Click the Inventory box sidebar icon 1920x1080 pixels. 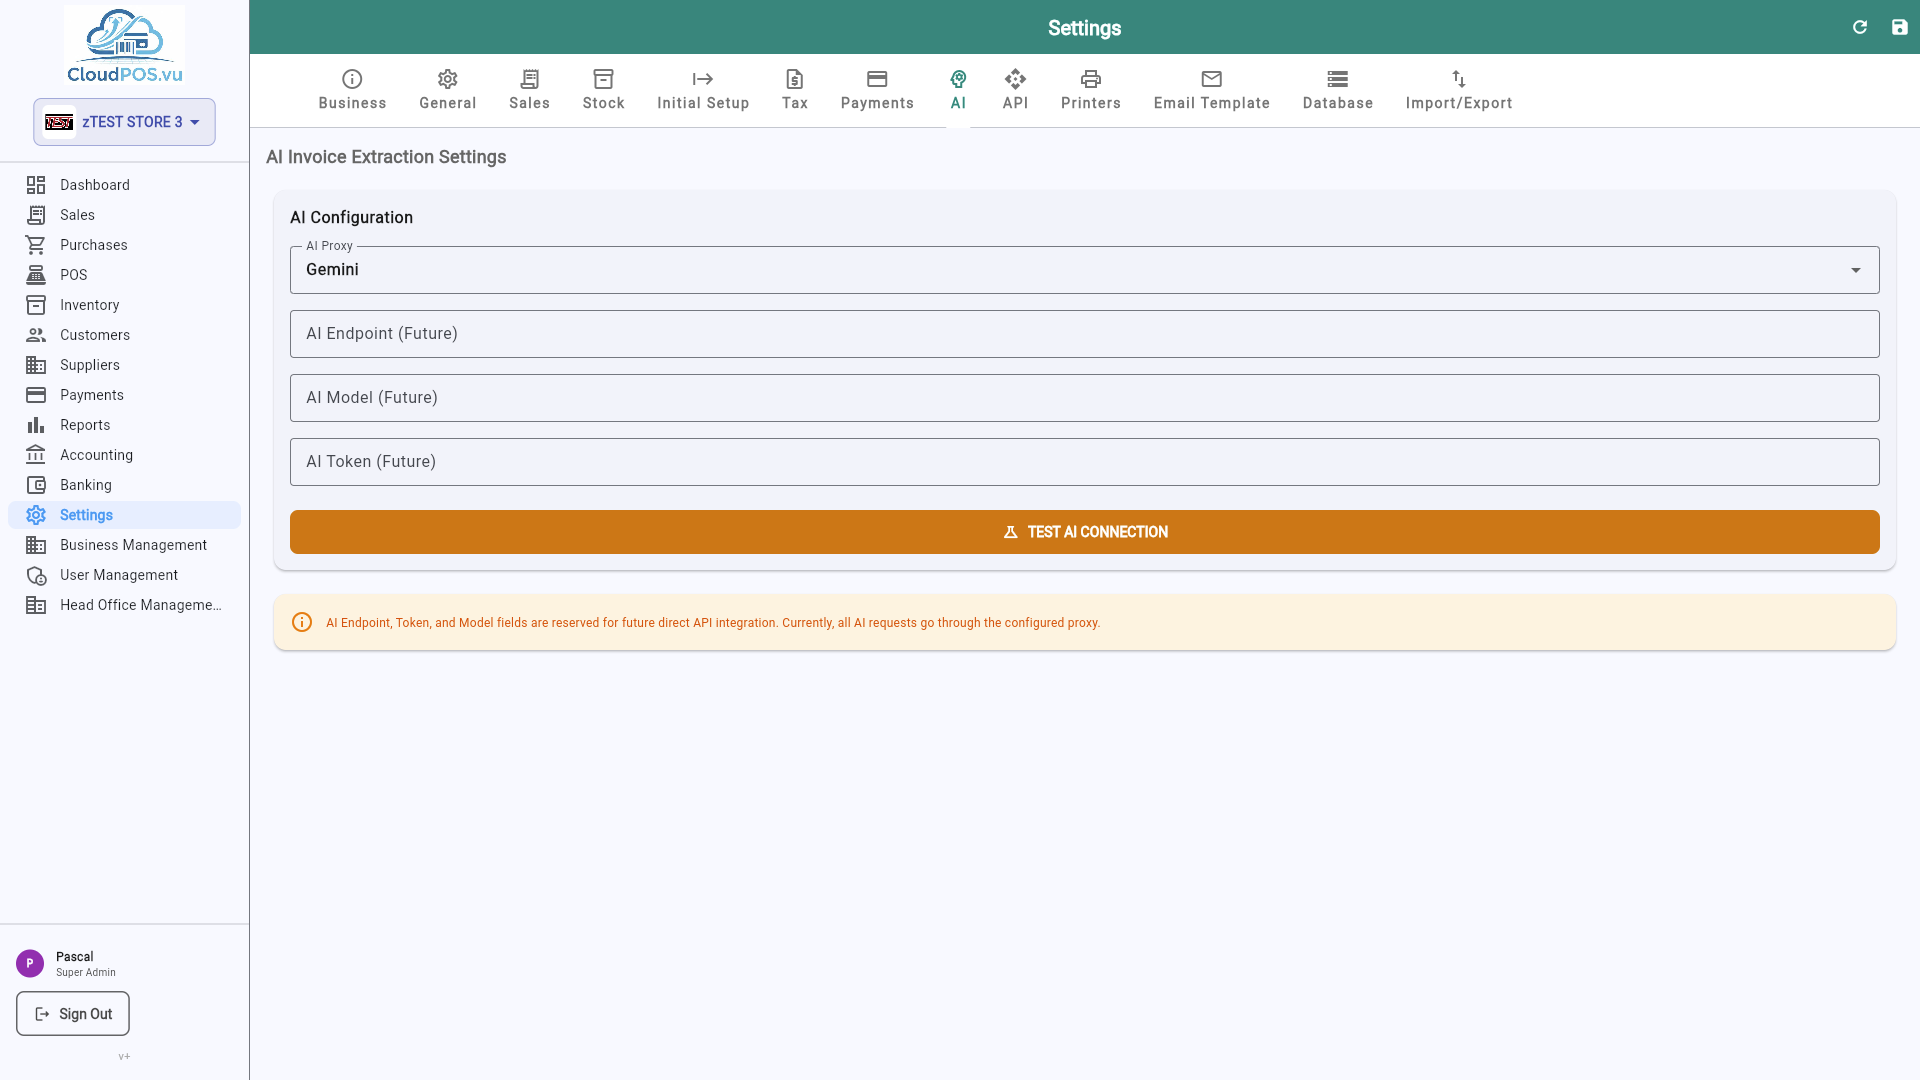pyautogui.click(x=36, y=305)
